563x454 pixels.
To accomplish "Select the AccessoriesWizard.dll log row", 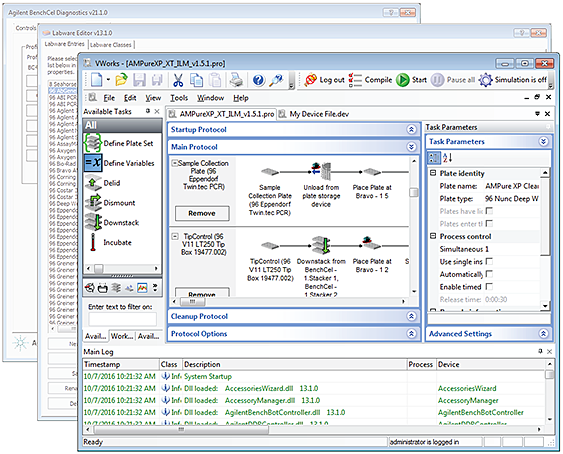I will (x=314, y=388).
